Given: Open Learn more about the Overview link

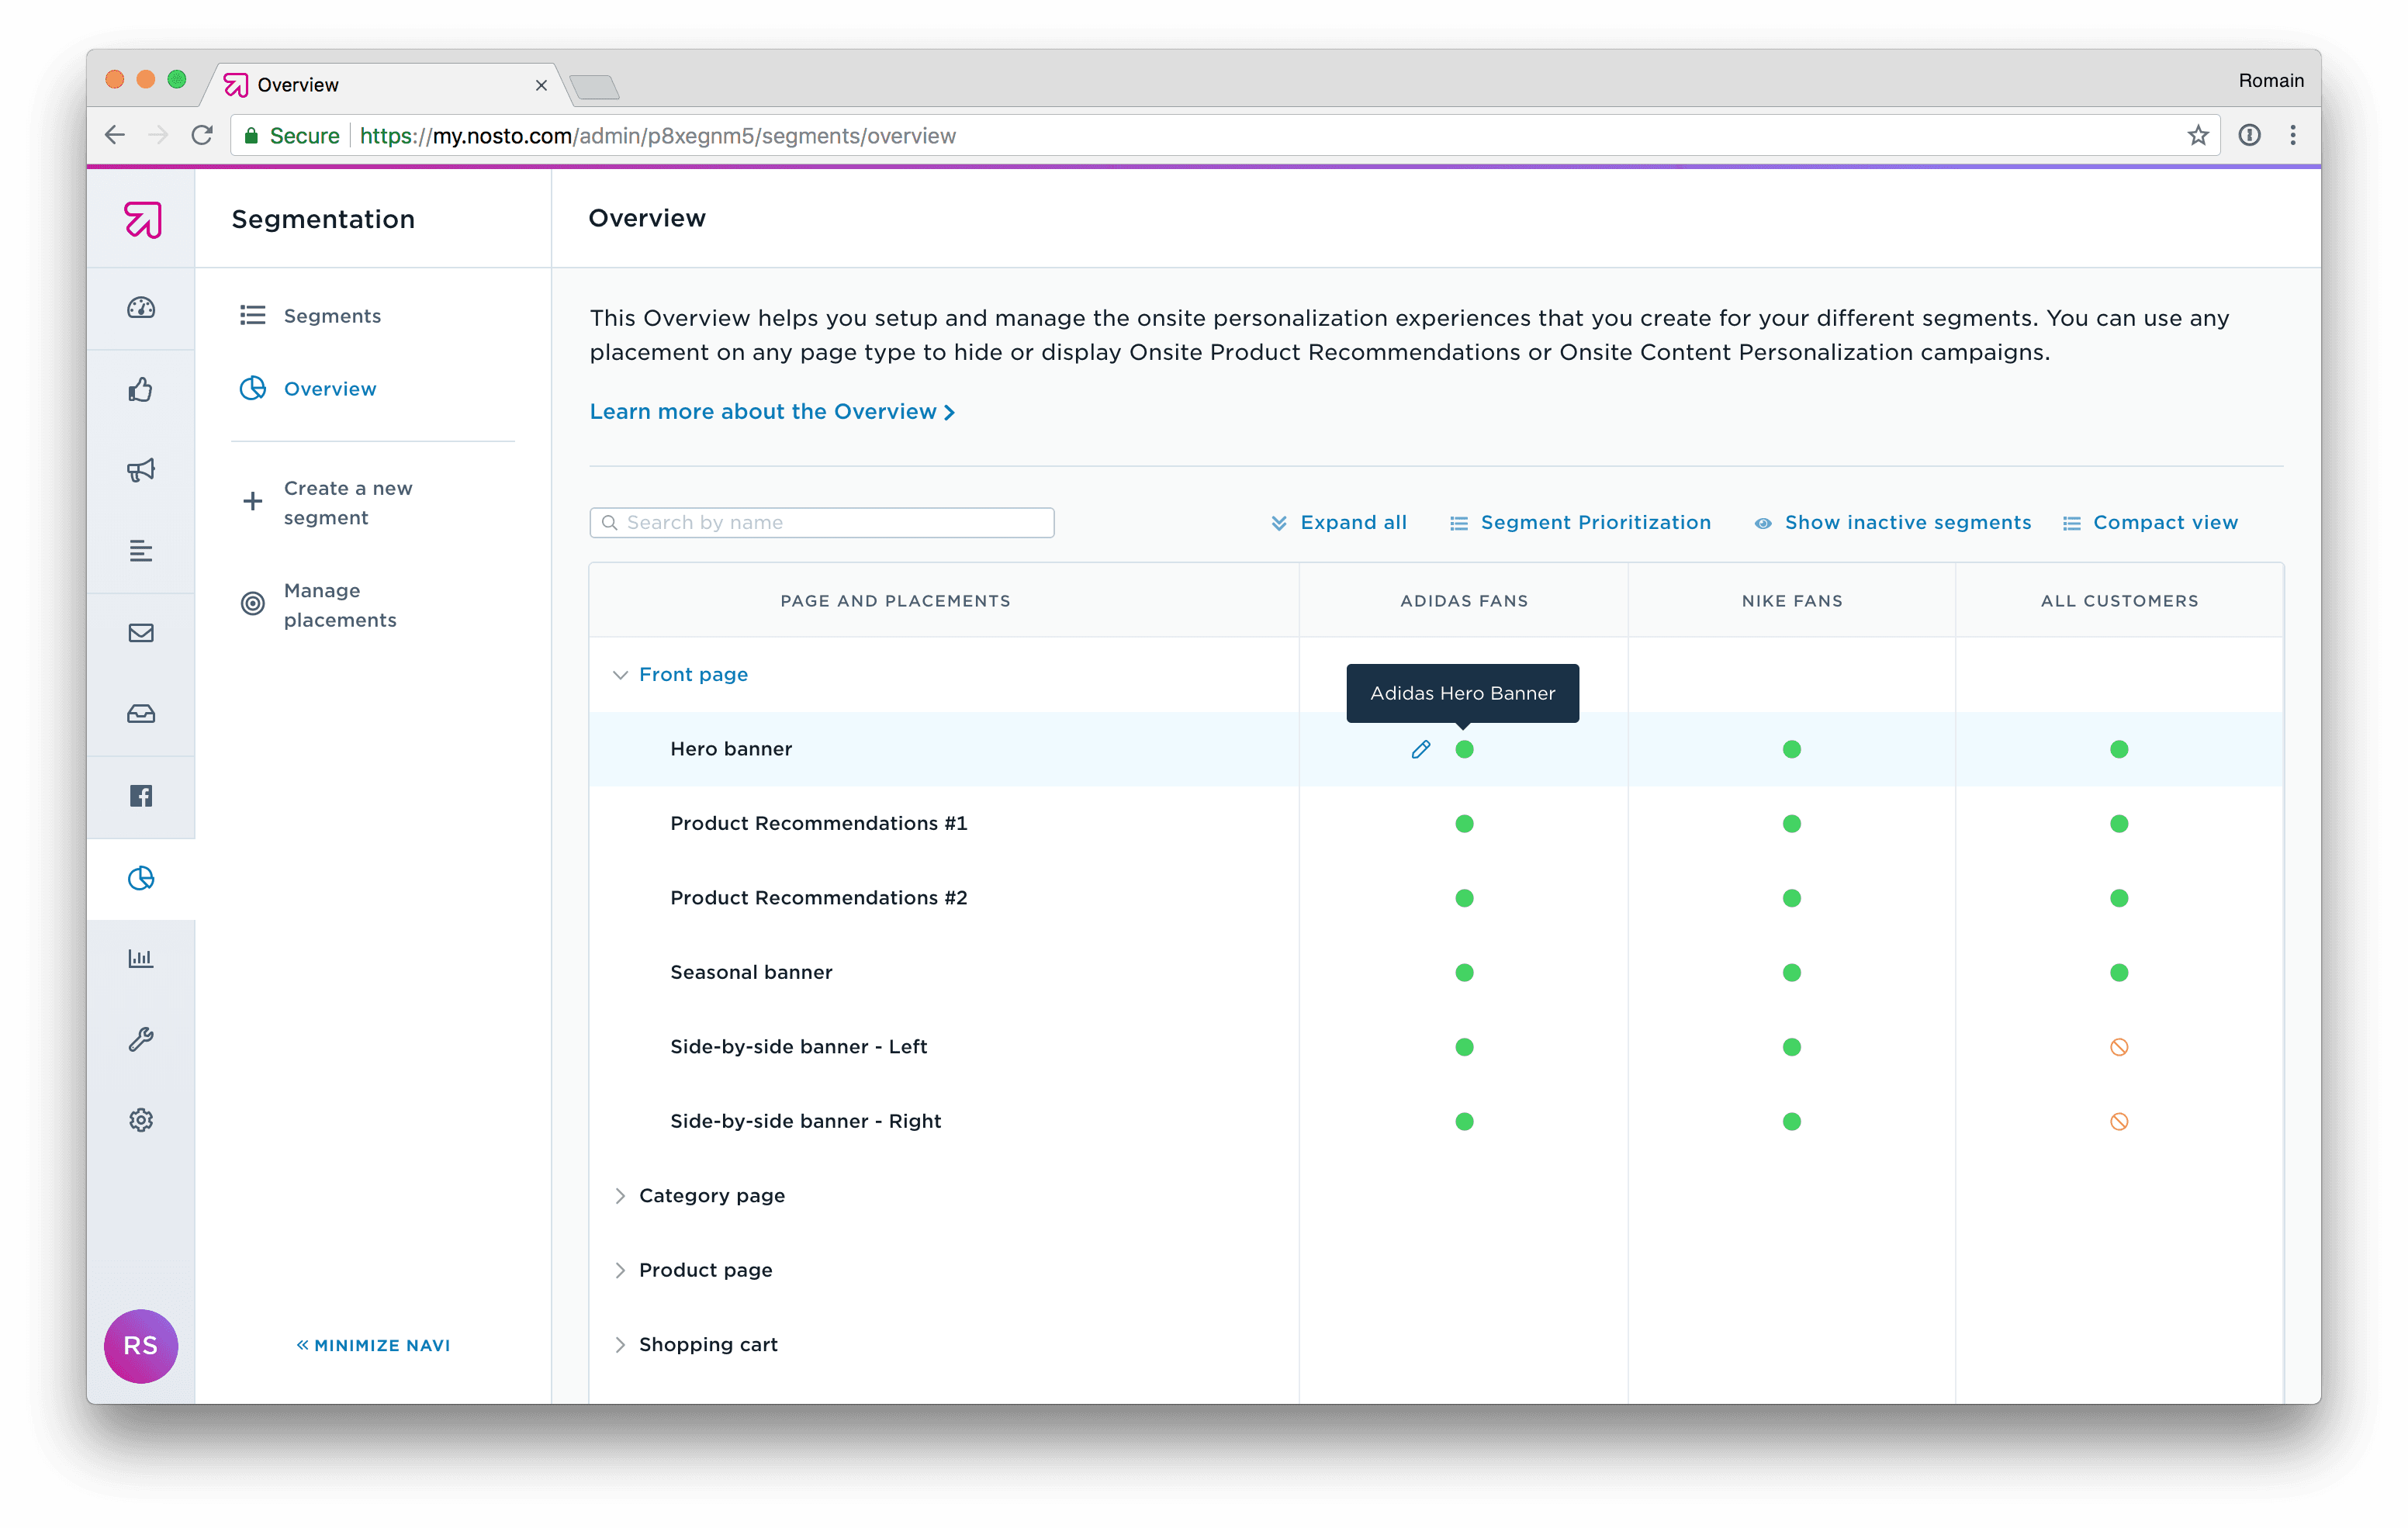Looking at the screenshot, I should (x=772, y=412).
